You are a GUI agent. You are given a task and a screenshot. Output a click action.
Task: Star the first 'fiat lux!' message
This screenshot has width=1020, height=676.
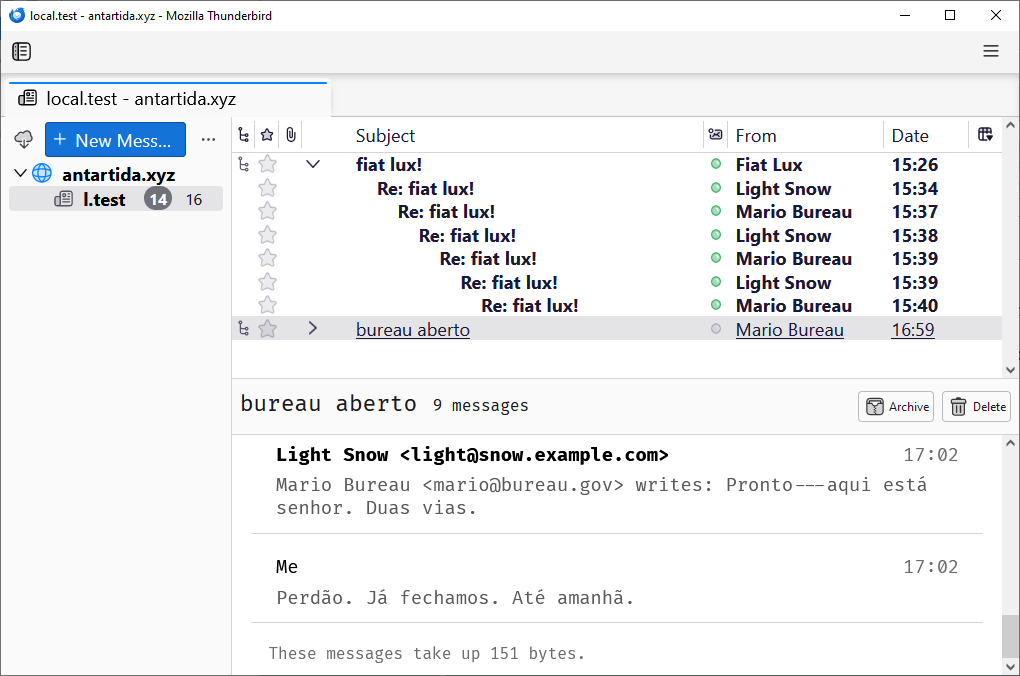pos(267,165)
